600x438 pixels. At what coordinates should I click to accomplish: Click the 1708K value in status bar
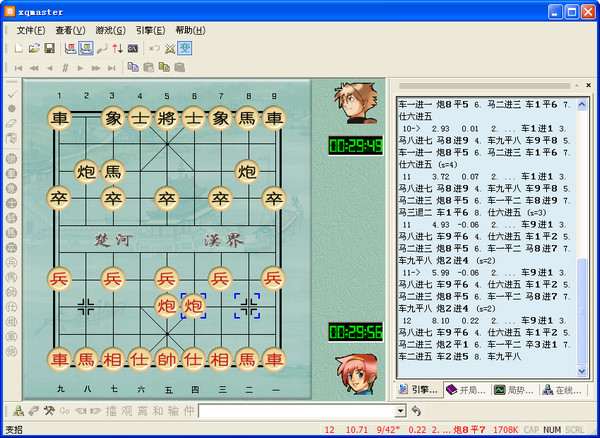point(505,430)
